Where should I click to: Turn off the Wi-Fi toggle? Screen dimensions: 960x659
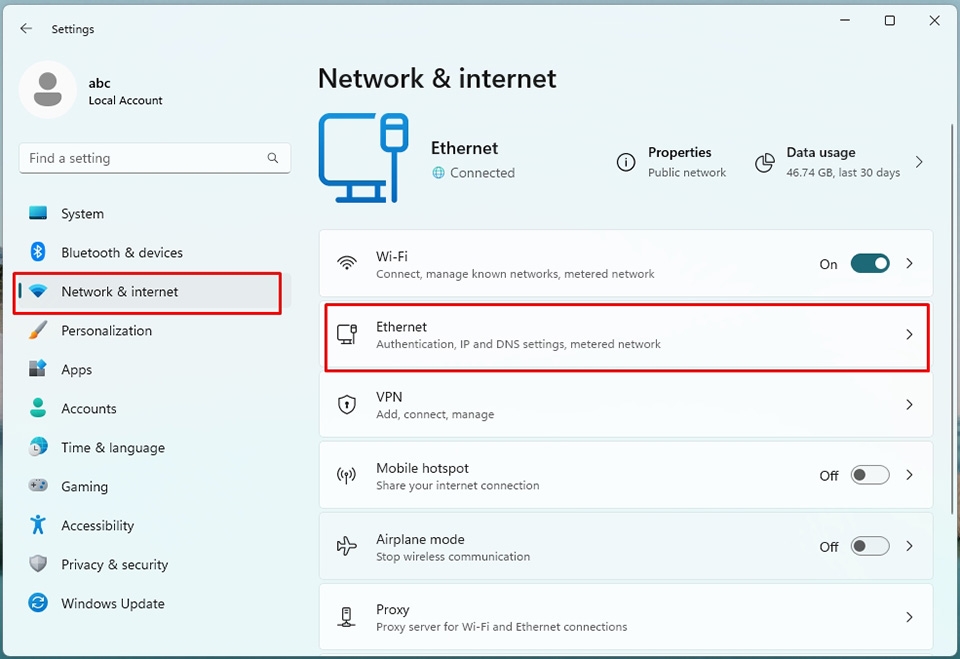[x=870, y=263]
